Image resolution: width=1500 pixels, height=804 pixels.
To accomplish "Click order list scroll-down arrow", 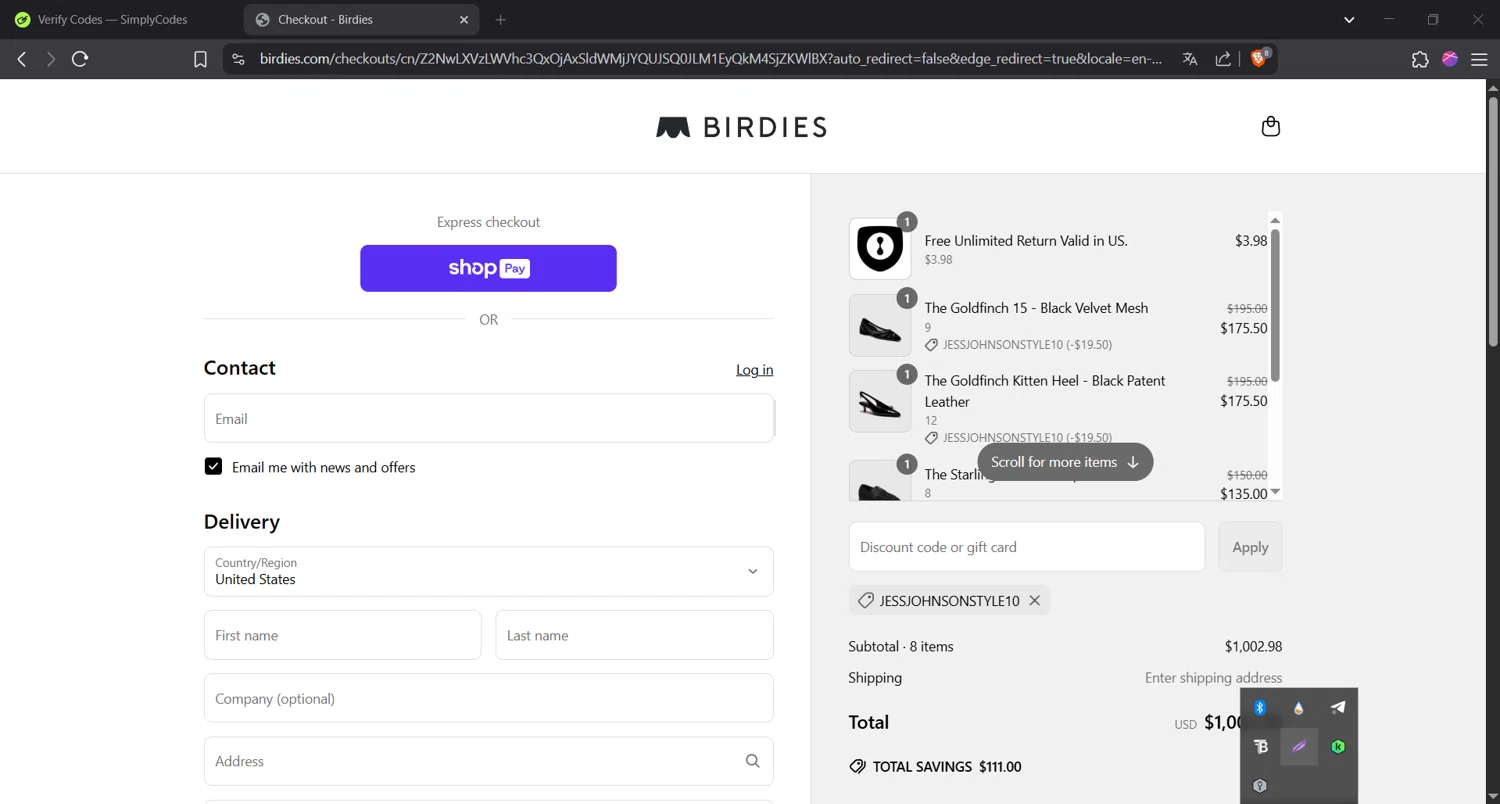I will click(x=1275, y=493).
